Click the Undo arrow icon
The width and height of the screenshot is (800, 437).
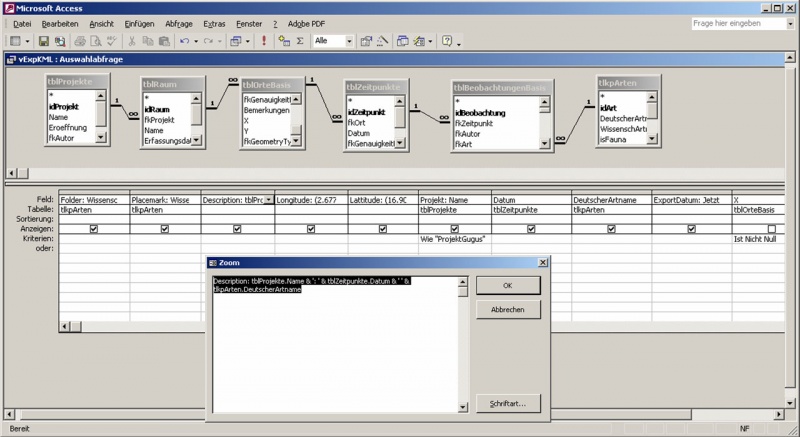(x=186, y=41)
